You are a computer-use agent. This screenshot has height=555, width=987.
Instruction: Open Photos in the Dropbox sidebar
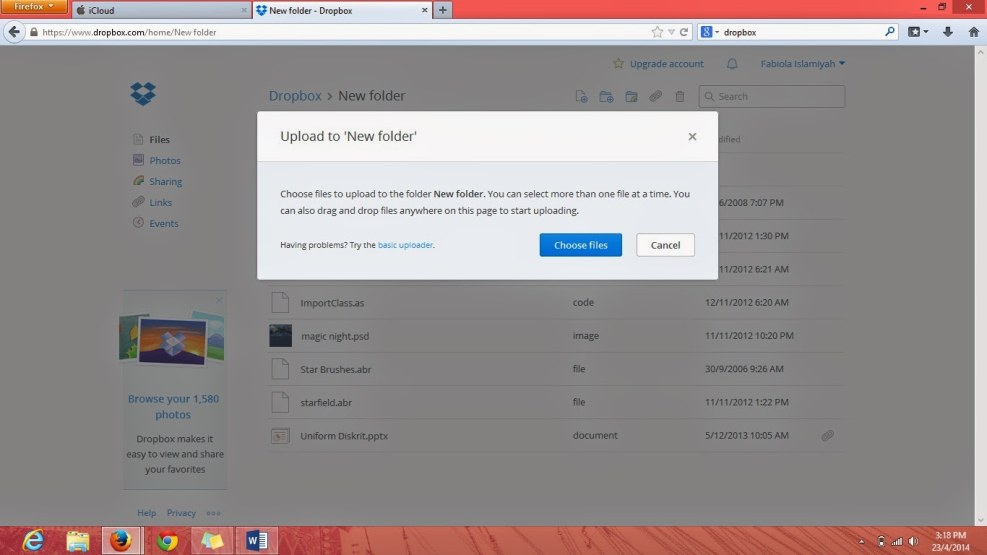point(165,161)
